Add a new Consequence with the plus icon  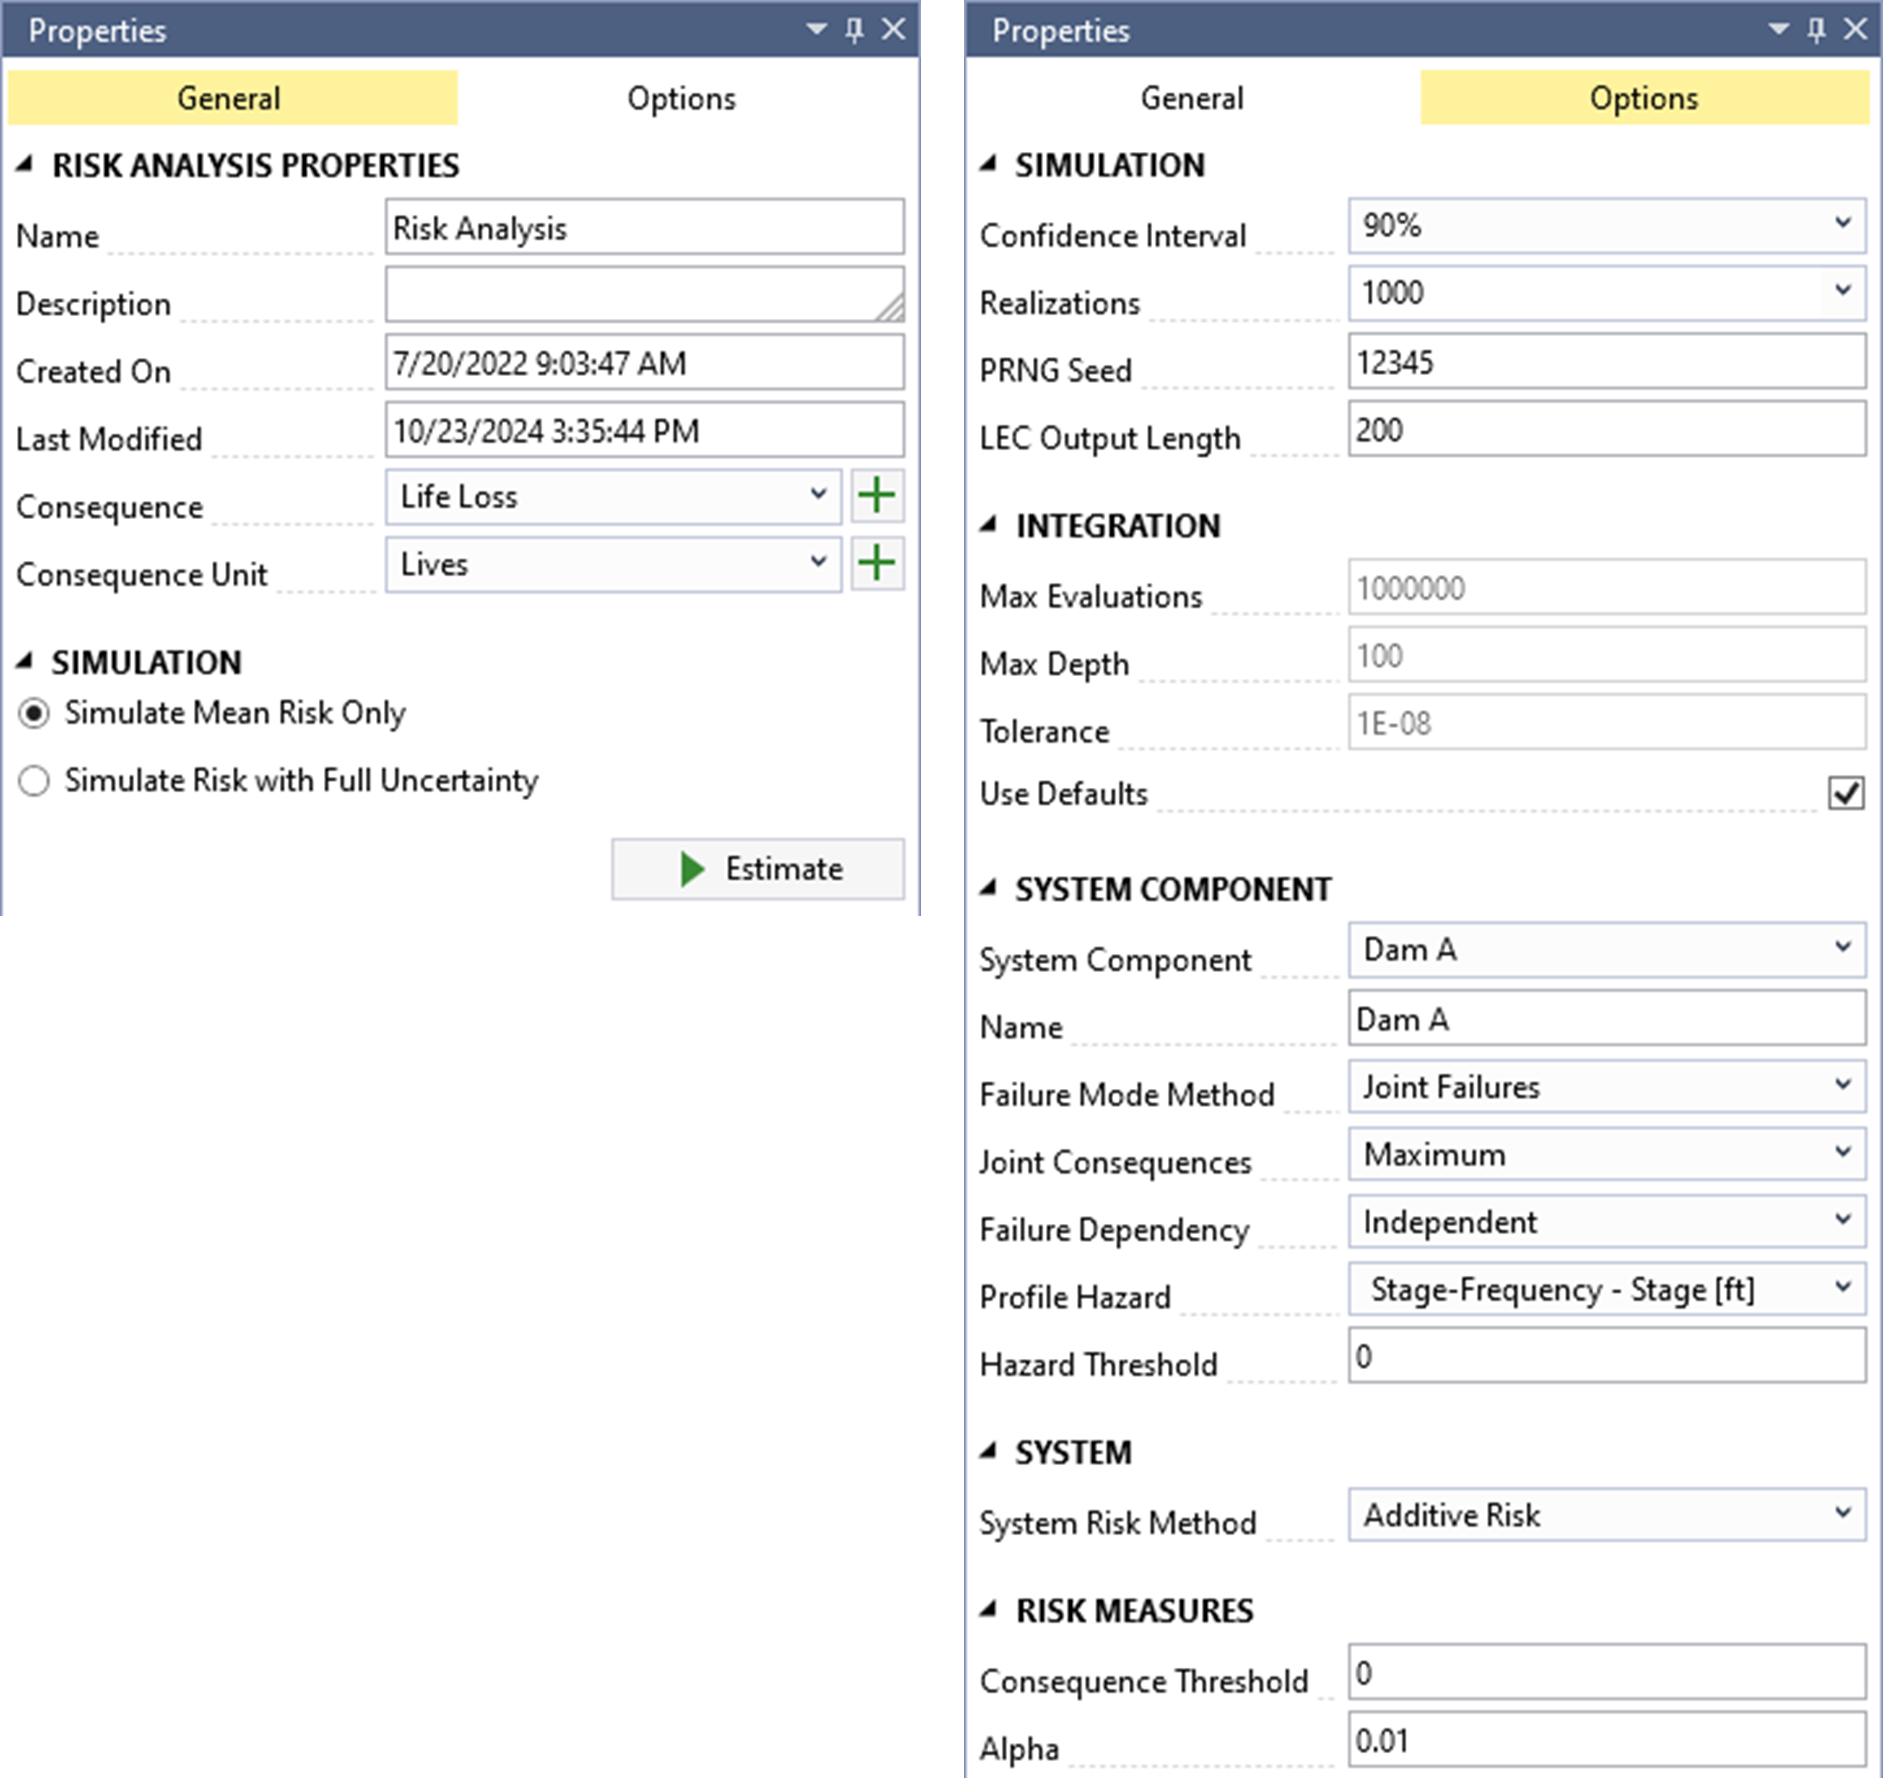(x=877, y=495)
